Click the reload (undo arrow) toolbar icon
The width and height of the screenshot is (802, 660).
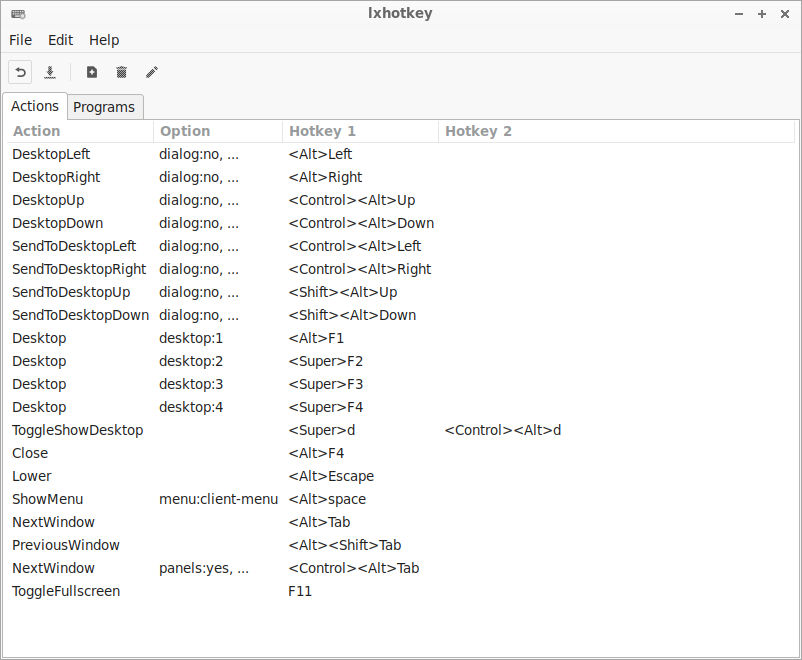(20, 72)
